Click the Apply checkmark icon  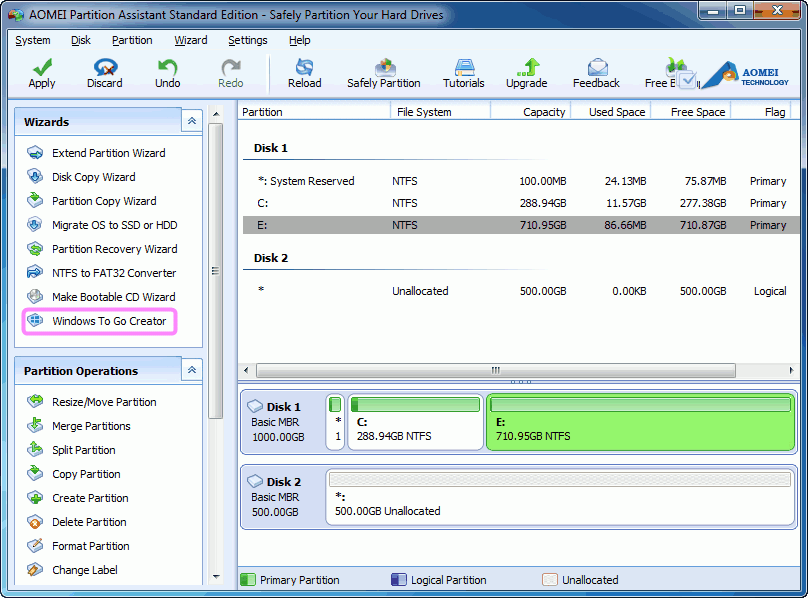(42, 68)
